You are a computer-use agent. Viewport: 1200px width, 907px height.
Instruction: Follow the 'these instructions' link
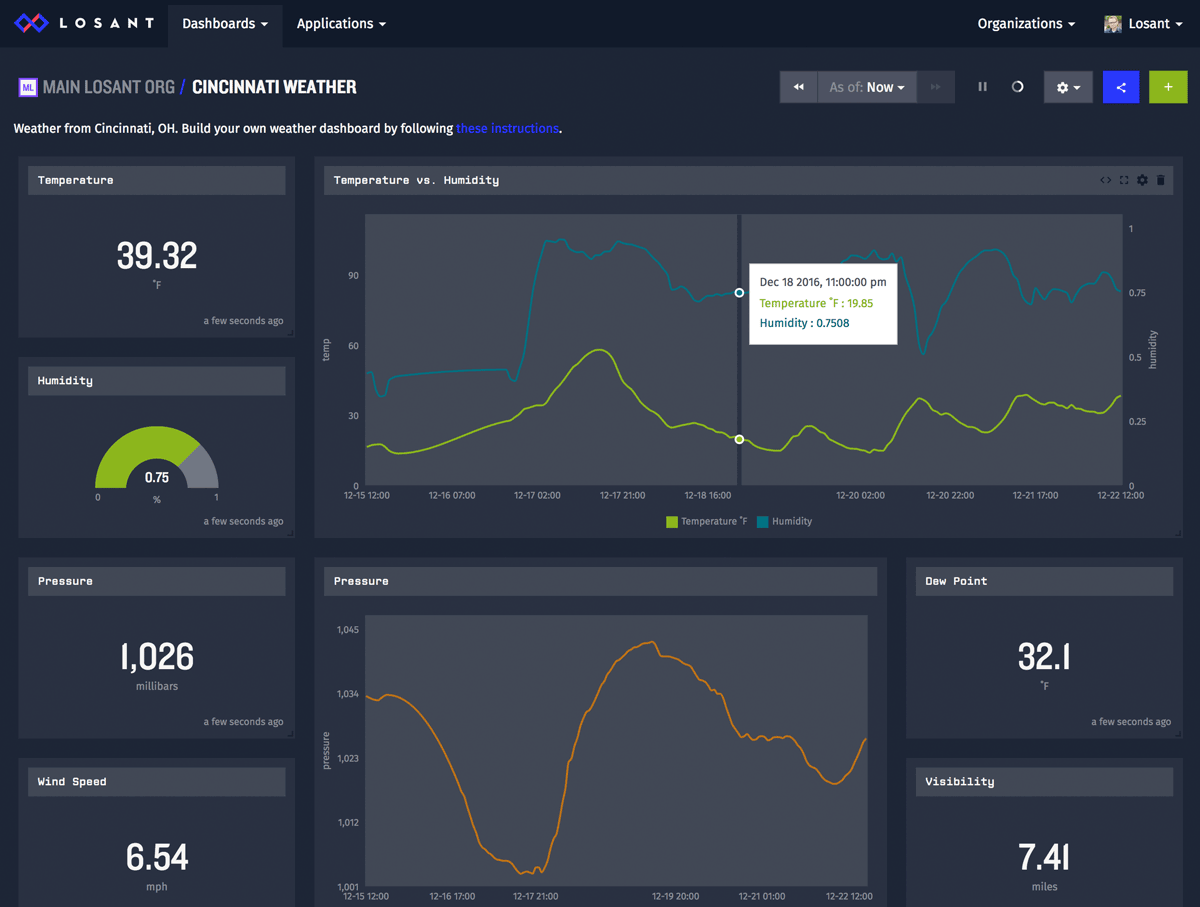[x=507, y=128]
